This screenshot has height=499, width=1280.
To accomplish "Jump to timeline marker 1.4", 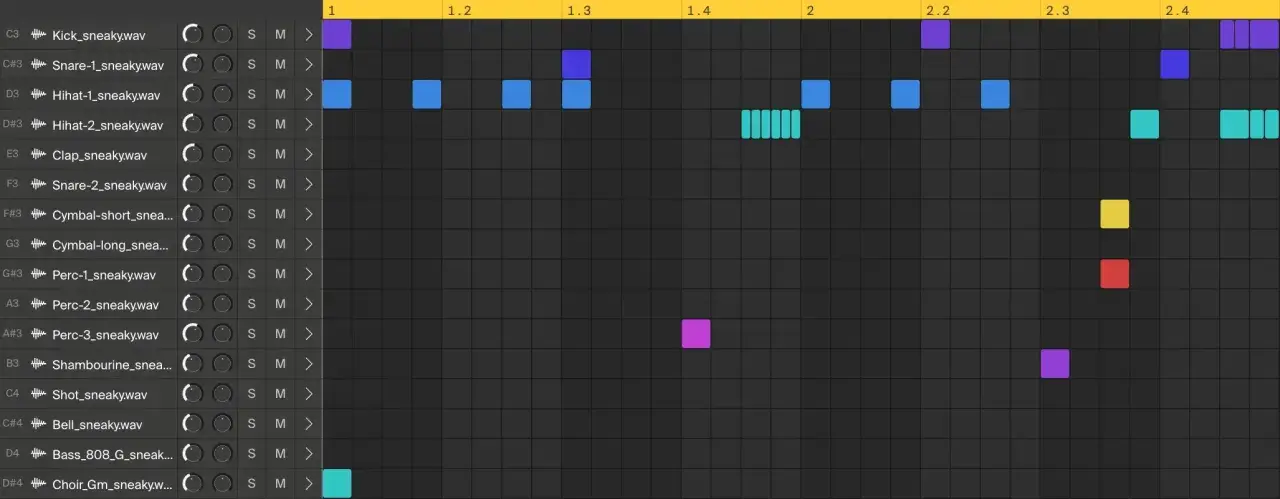I will pyautogui.click(x=699, y=10).
